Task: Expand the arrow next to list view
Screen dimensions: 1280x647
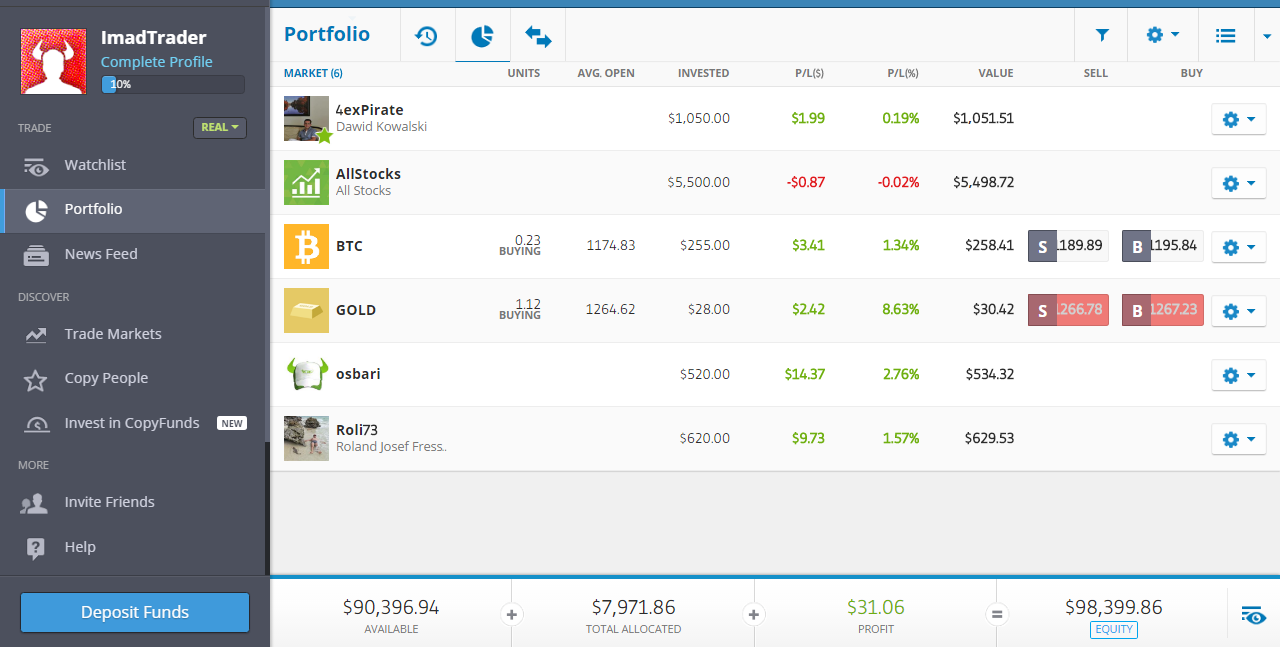Action: (x=1266, y=36)
